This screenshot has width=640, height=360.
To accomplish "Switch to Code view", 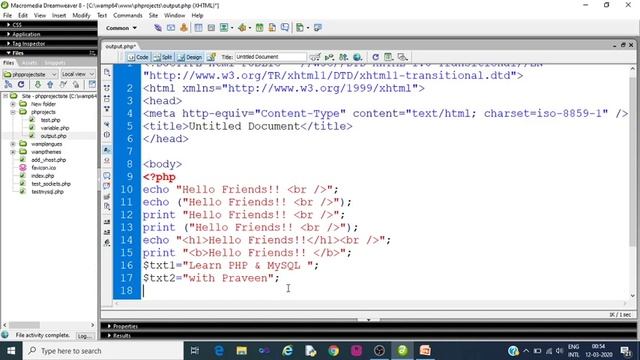I will tap(138, 57).
